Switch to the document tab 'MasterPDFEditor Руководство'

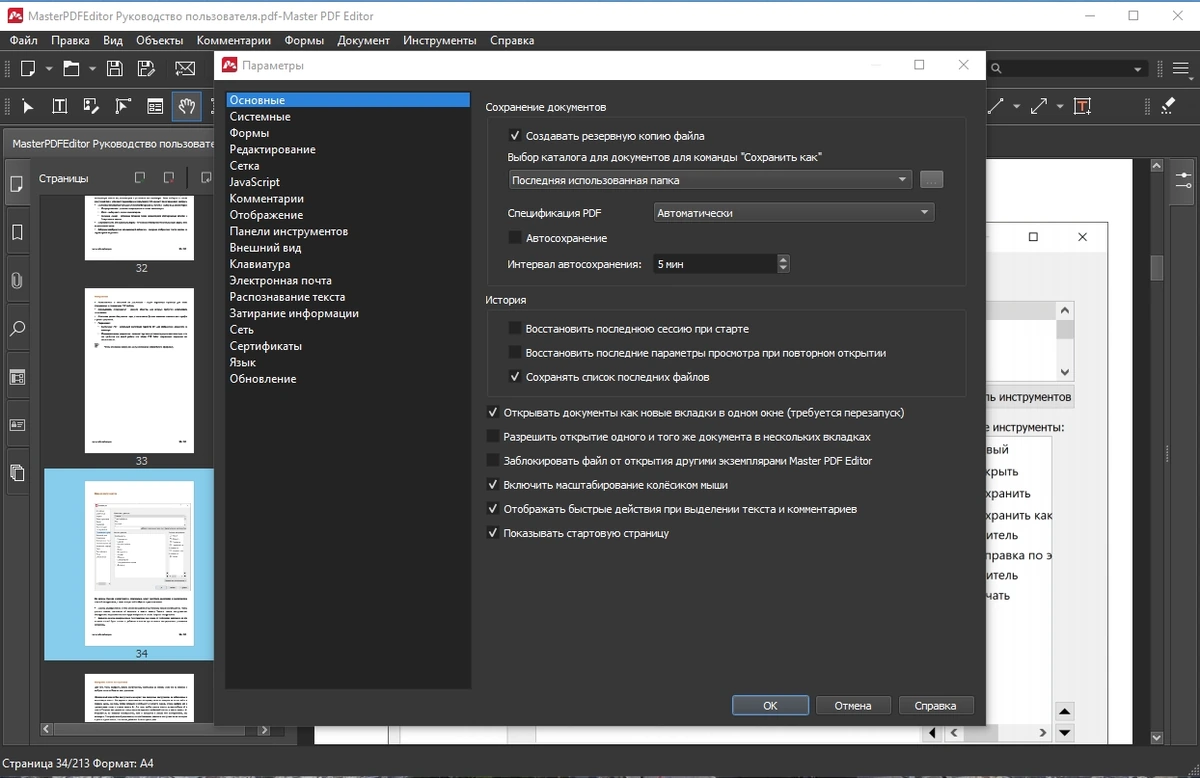pyautogui.click(x=108, y=143)
